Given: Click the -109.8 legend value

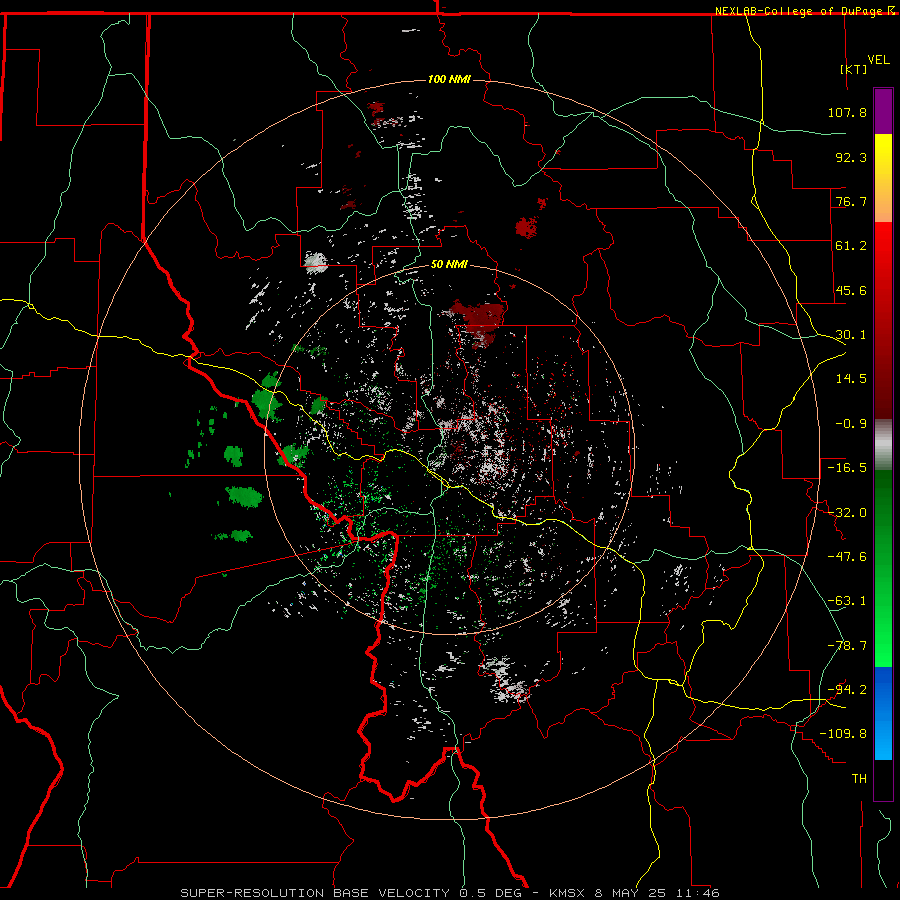Looking at the screenshot, I should [x=843, y=734].
